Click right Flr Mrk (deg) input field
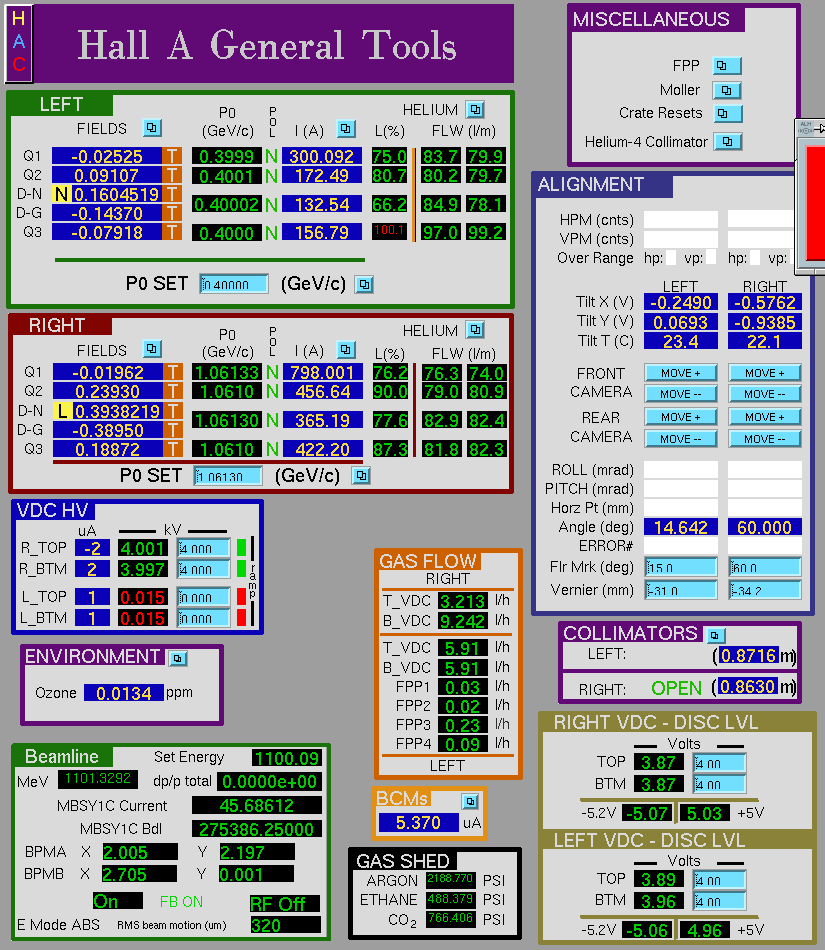The width and height of the screenshot is (825, 950). click(764, 567)
